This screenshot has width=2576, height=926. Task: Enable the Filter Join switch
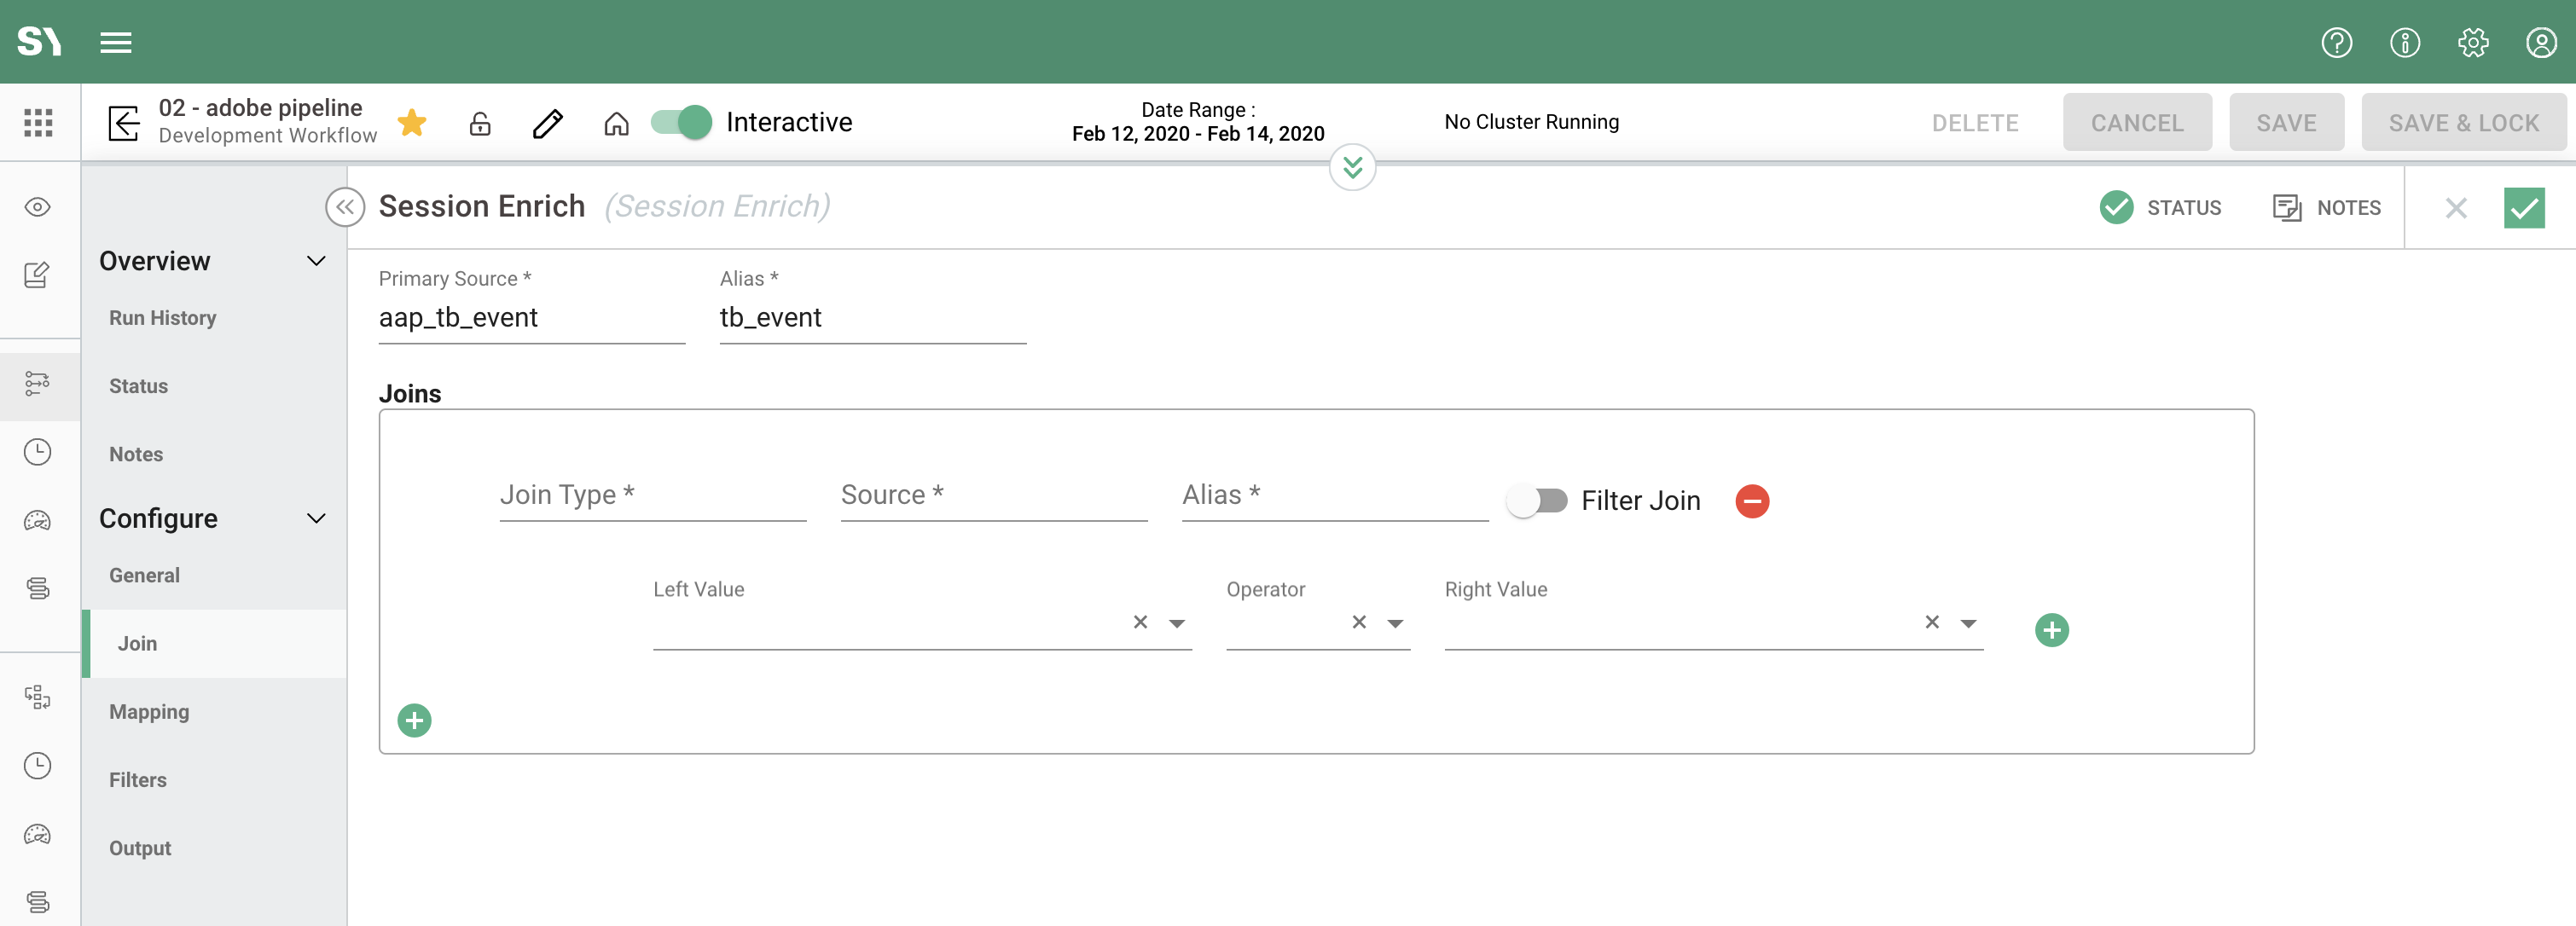[1538, 501]
